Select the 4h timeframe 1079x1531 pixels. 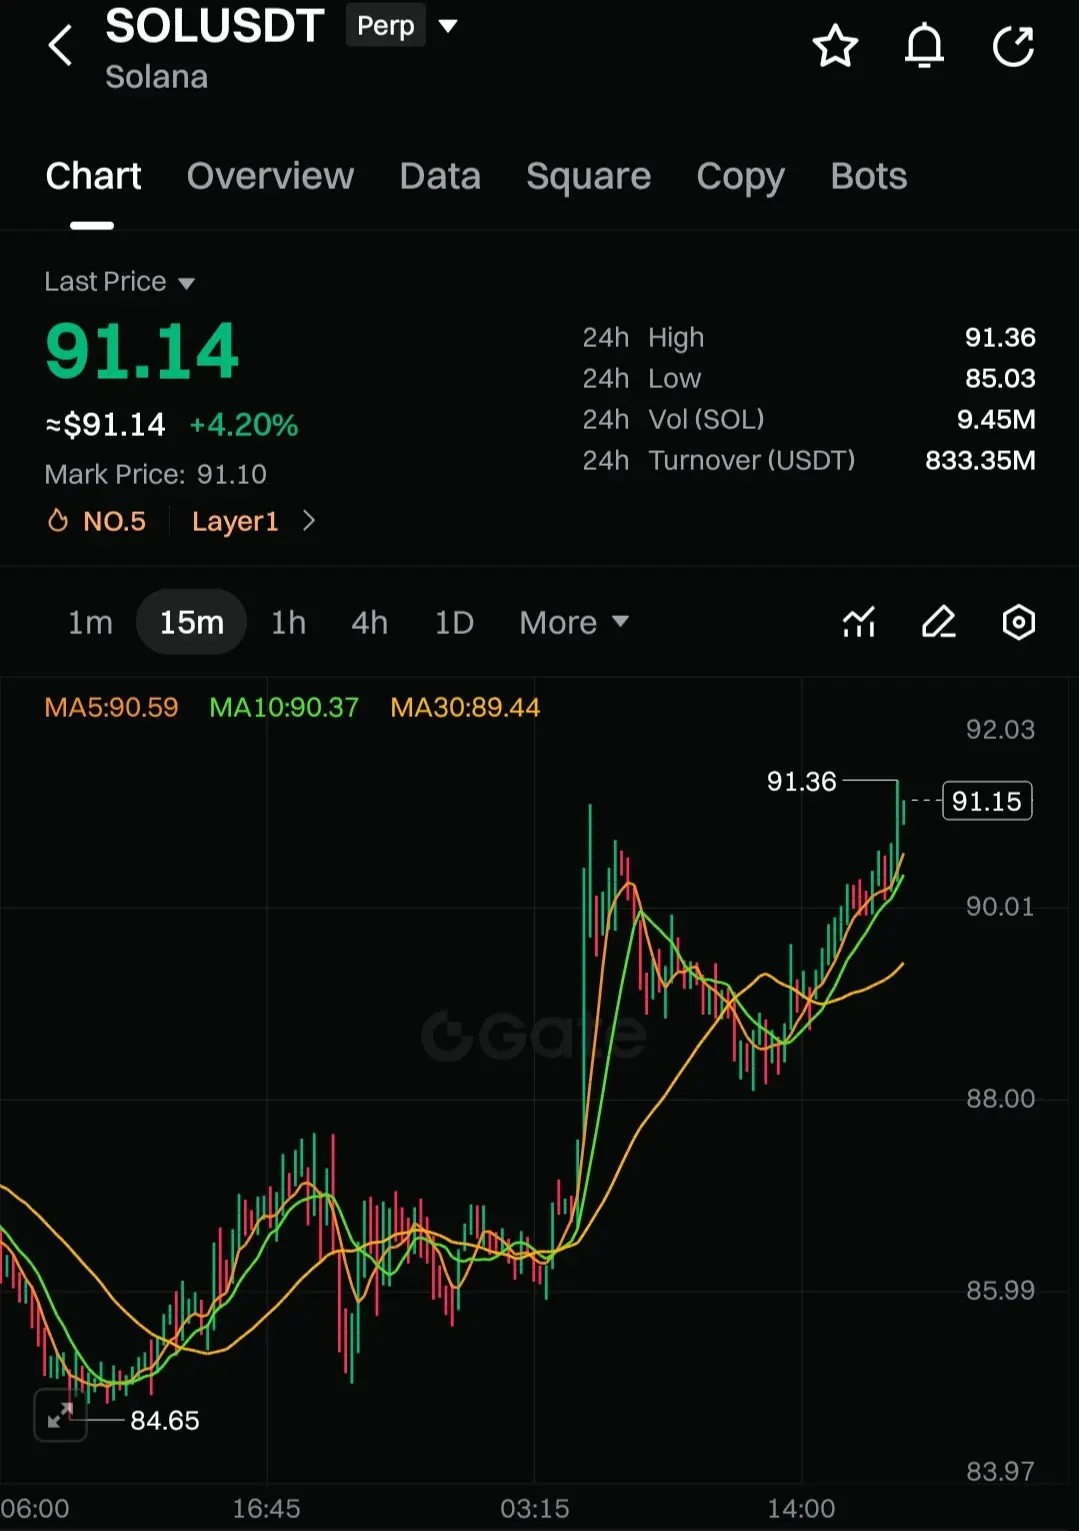369,622
